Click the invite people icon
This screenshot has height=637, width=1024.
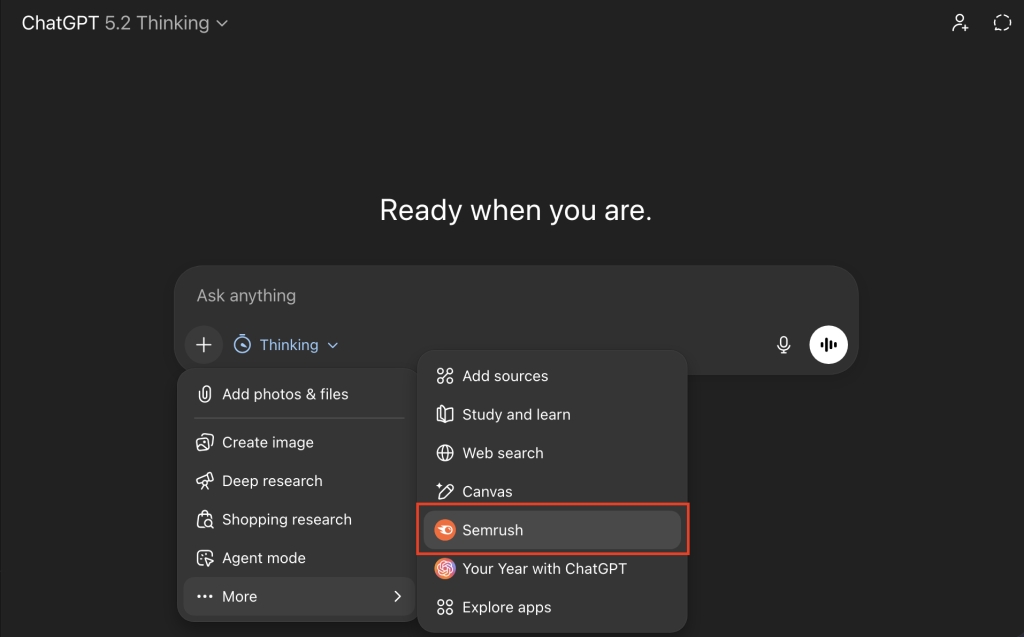pos(960,23)
